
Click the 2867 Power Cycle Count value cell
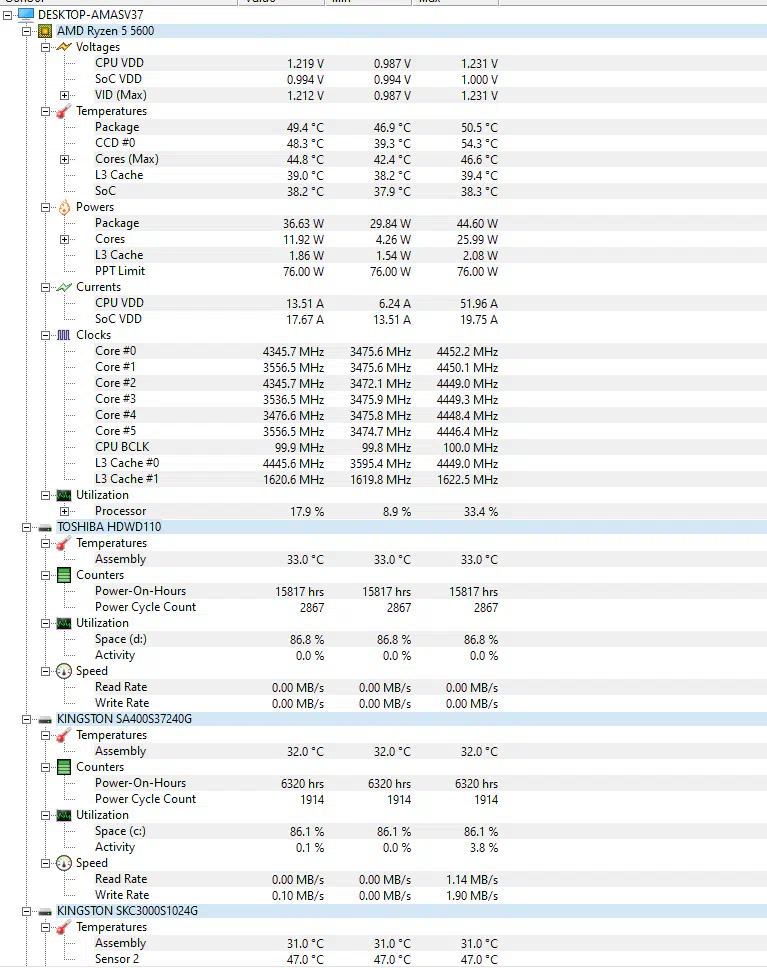312,607
